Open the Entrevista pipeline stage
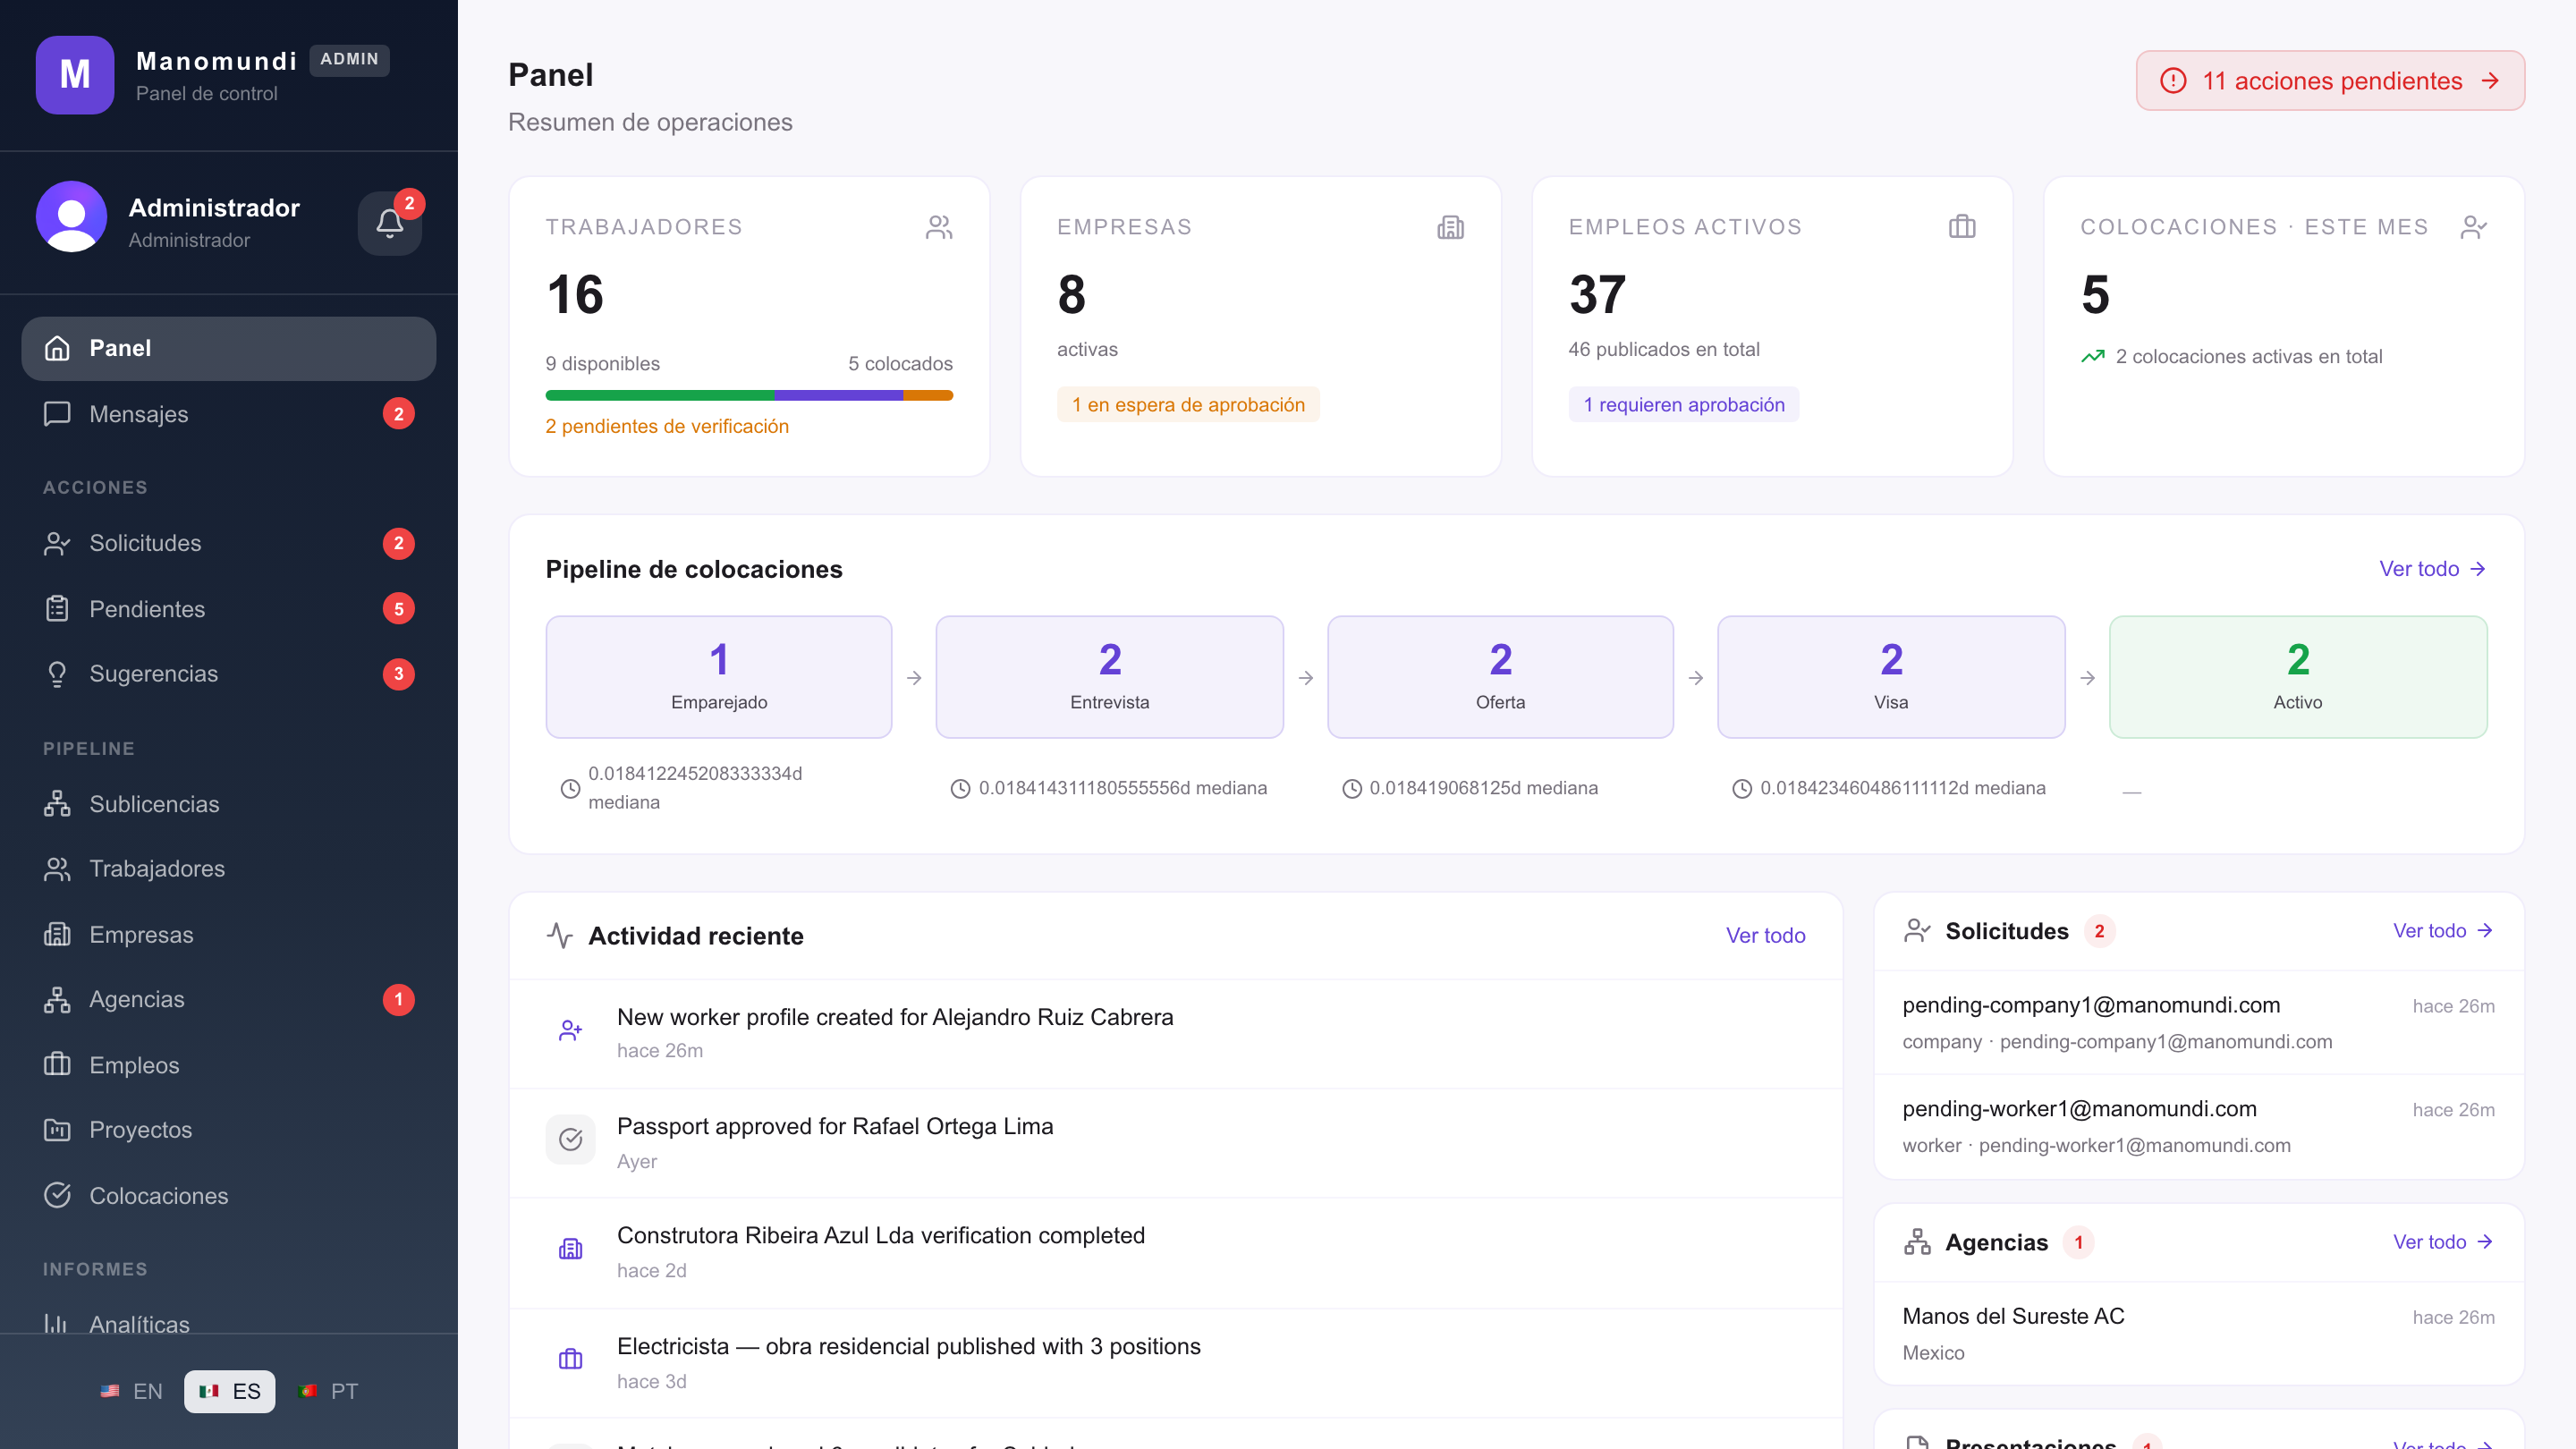 click(x=1110, y=677)
